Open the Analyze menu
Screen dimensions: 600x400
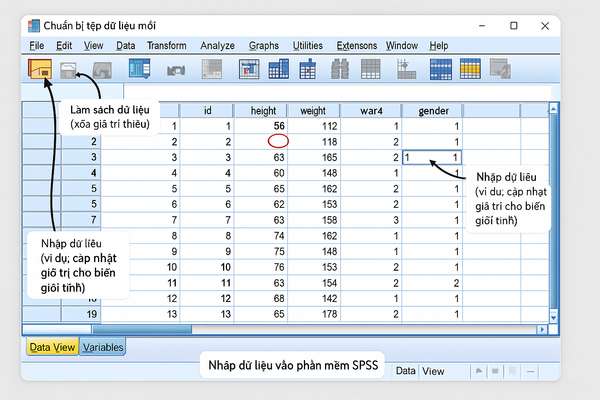(x=217, y=46)
